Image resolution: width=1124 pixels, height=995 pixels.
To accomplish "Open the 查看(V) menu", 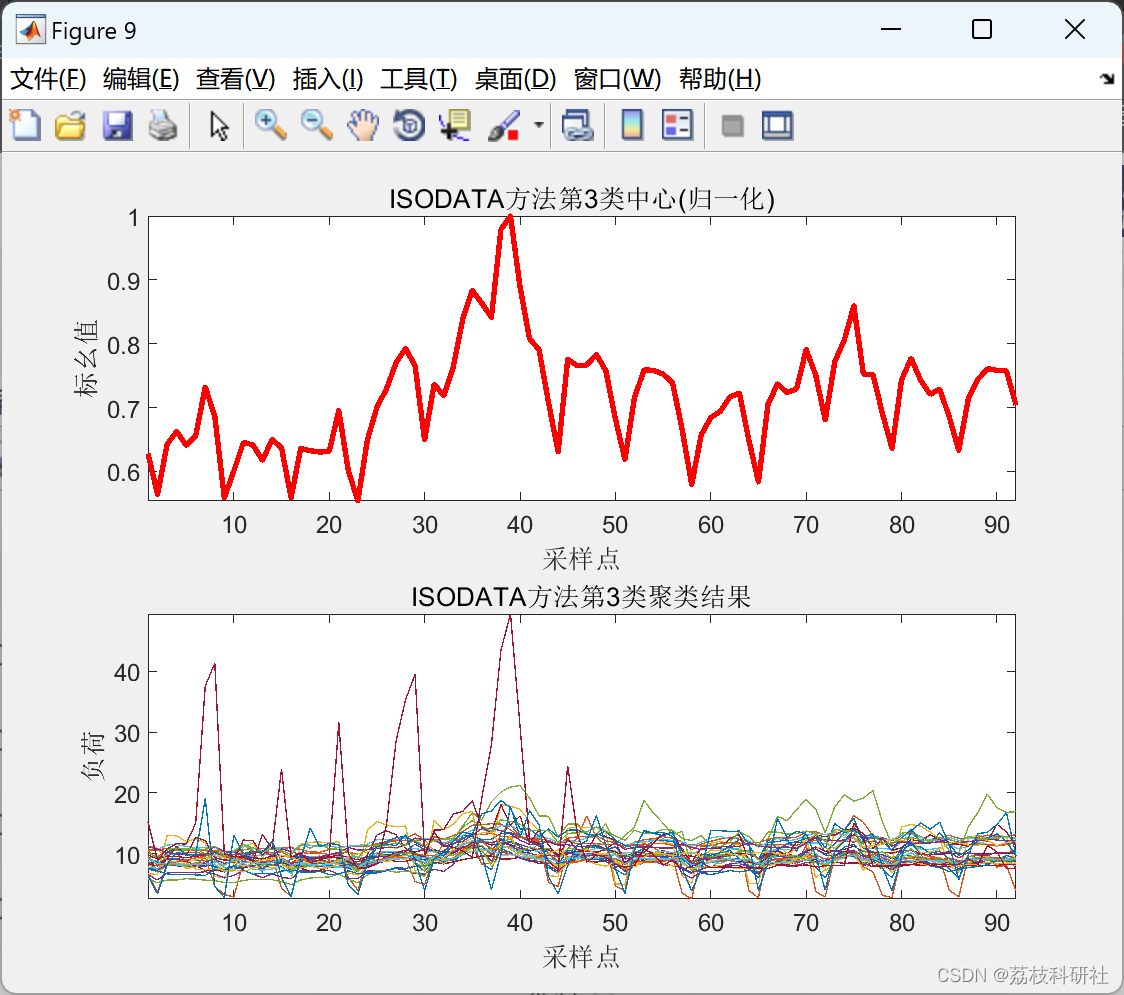I will (x=235, y=79).
